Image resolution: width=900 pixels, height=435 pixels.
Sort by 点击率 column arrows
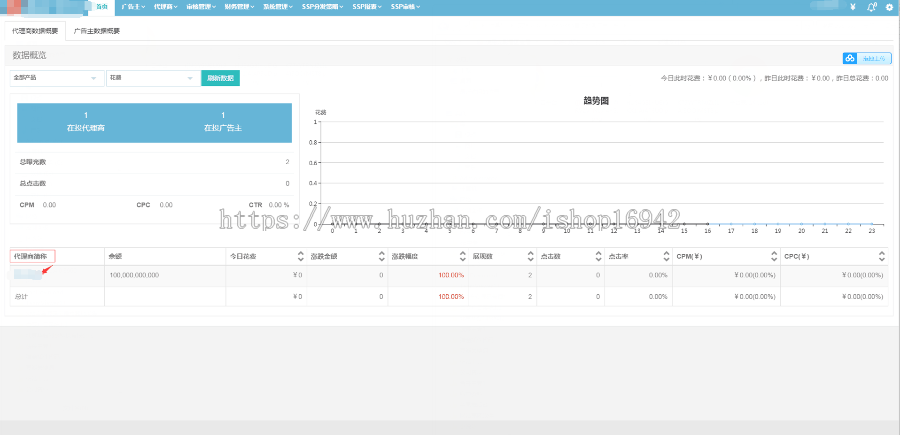[666, 257]
